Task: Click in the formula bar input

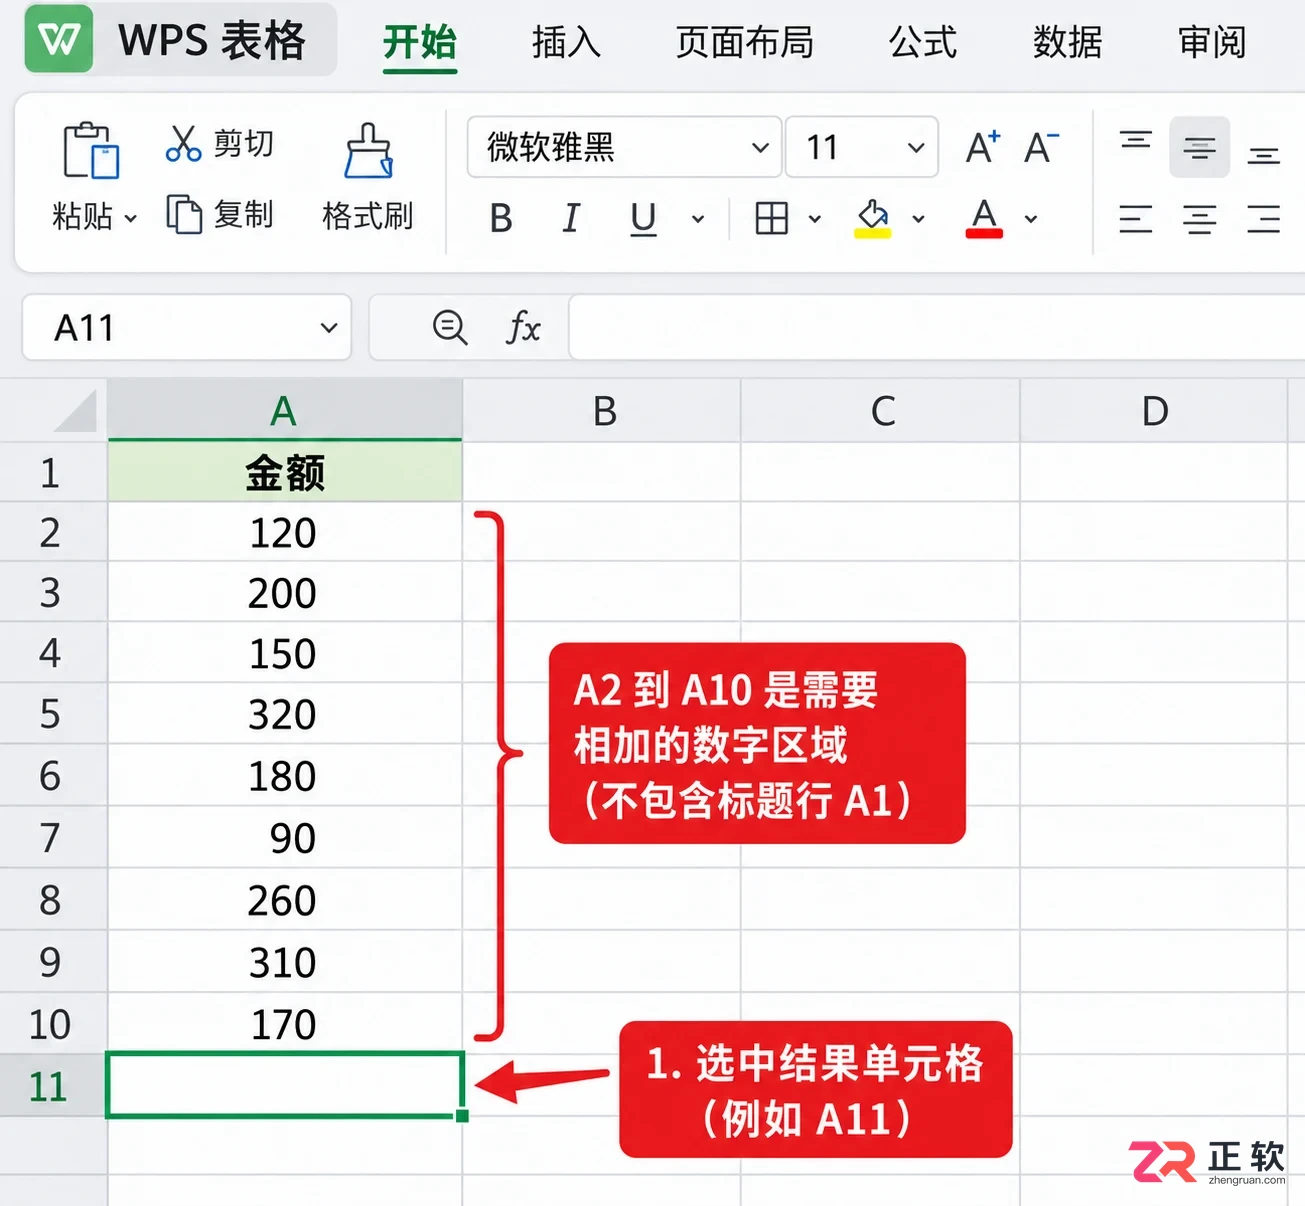Action: point(936,327)
